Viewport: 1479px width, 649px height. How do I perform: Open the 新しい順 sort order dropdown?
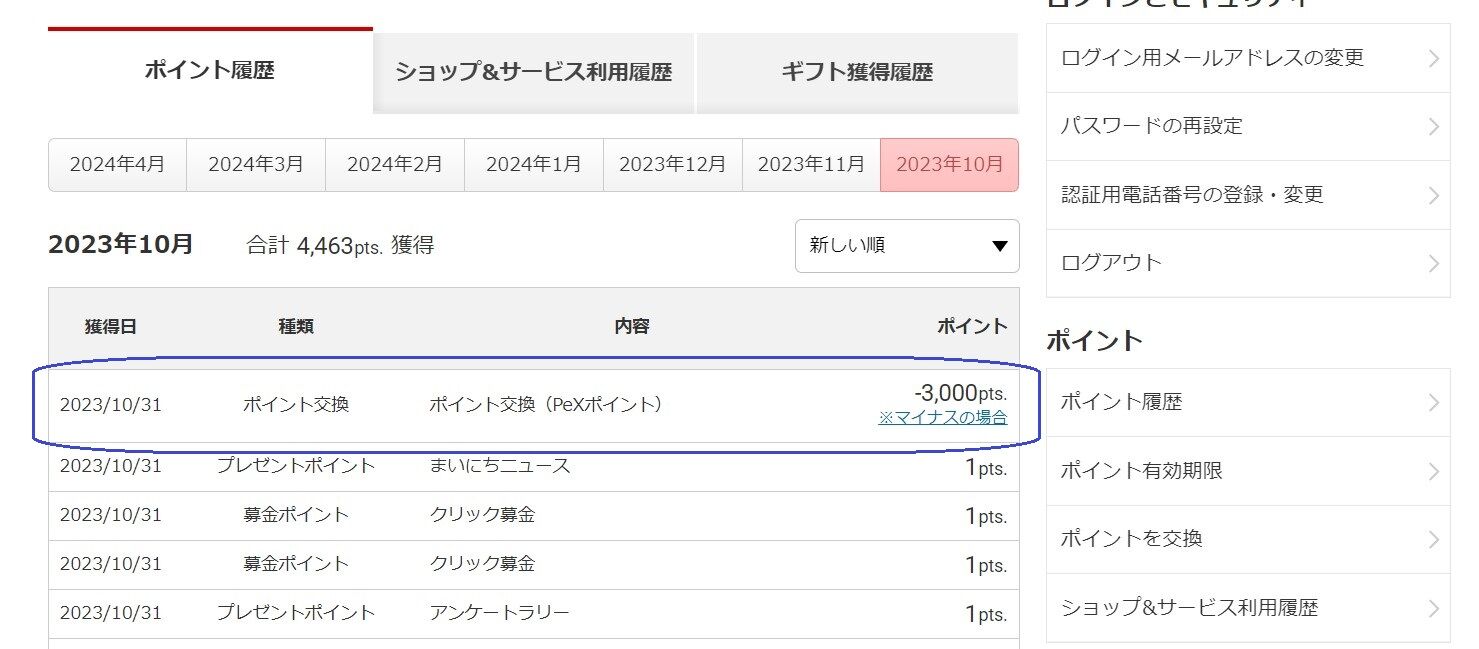907,246
